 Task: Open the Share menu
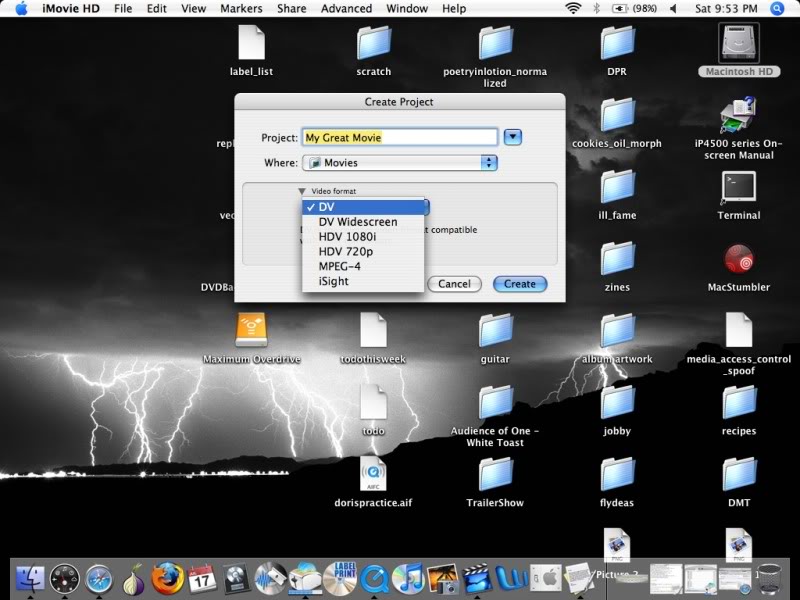(292, 9)
